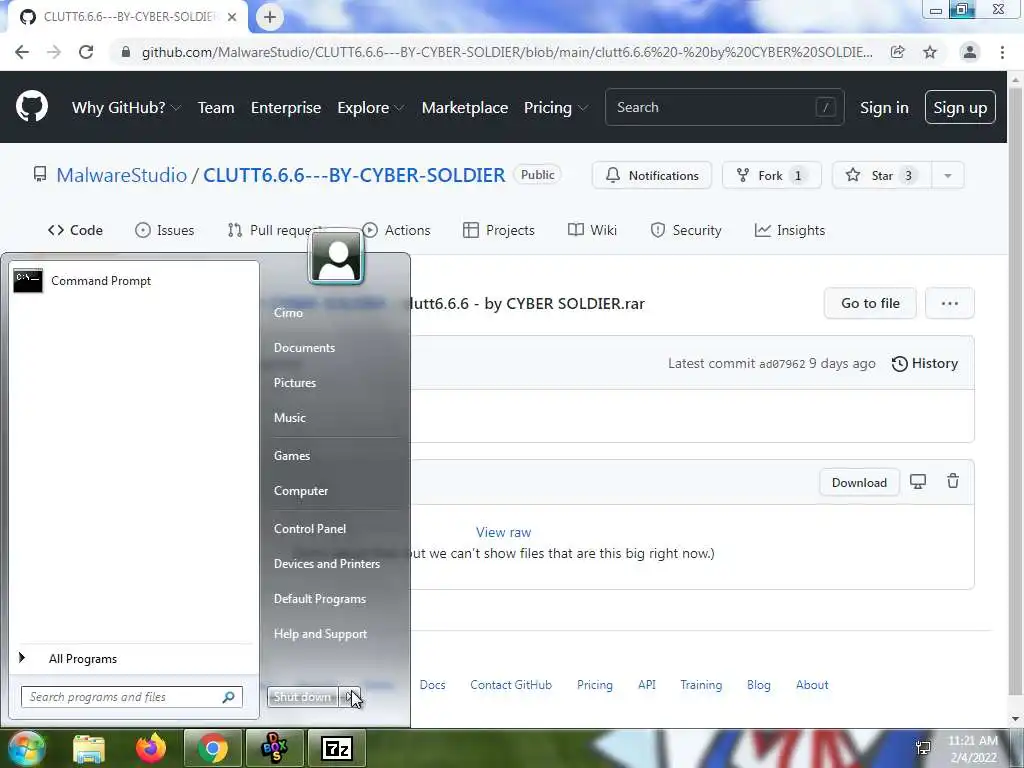
Task: Star the repository
Action: [x=882, y=175]
